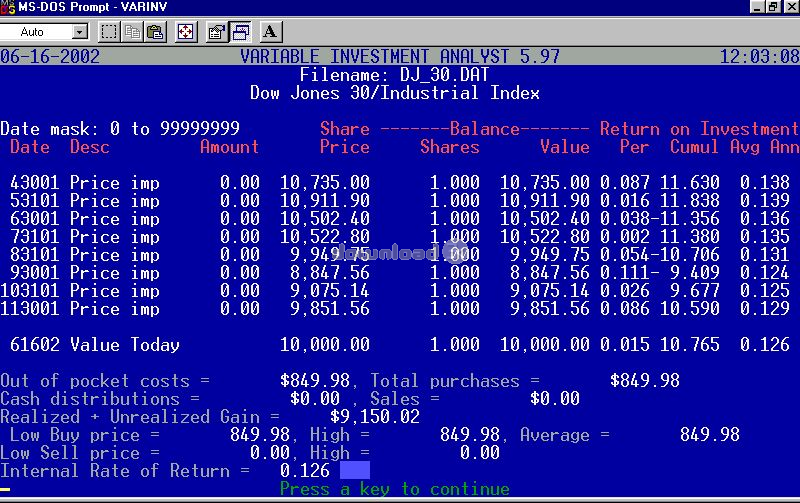The width and height of the screenshot is (800, 503).
Task: Click the 'MS-DOS Prompt - VARINV' title text
Action: coord(92,7)
